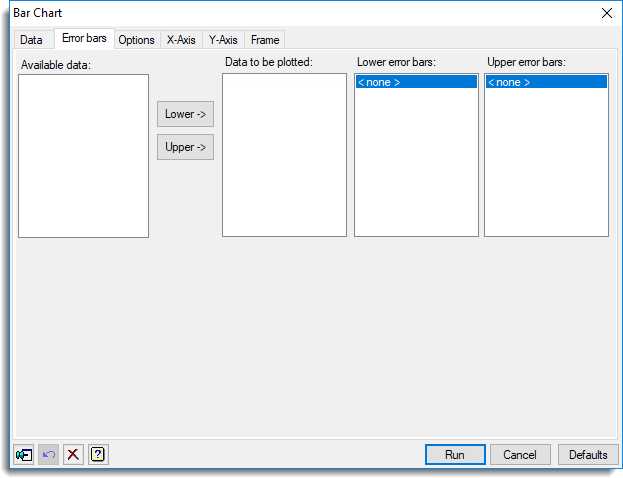Click inside the Data to be plotted list
This screenshot has width=623, height=478.
[284, 156]
